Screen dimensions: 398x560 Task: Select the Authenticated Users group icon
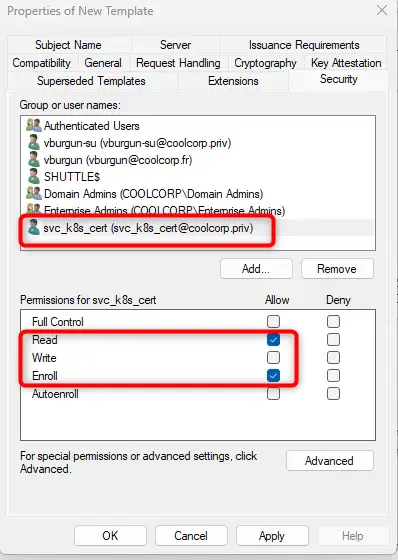click(x=34, y=125)
